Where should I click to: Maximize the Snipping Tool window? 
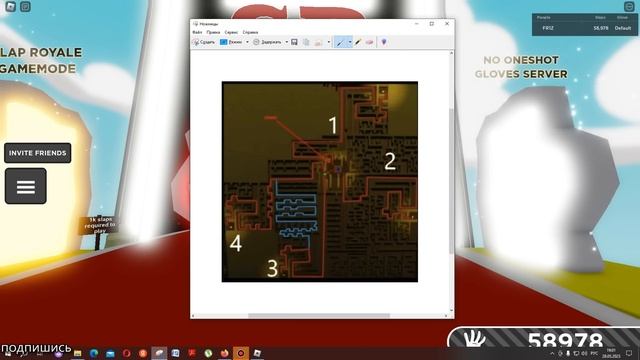pyautogui.click(x=432, y=24)
